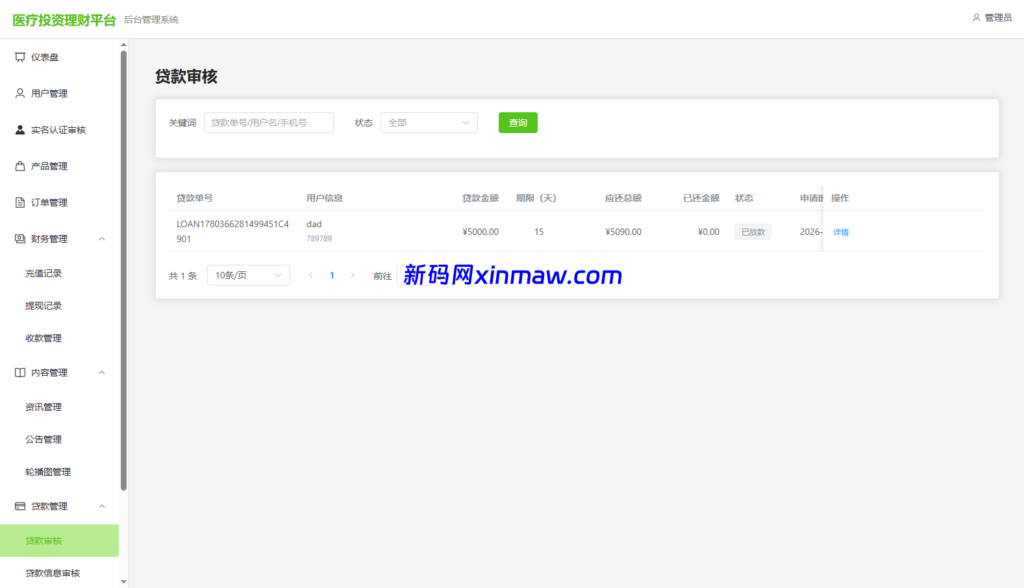Select 公告管理 submenu item
Viewport: 1024px width, 588px height.
coord(59,440)
